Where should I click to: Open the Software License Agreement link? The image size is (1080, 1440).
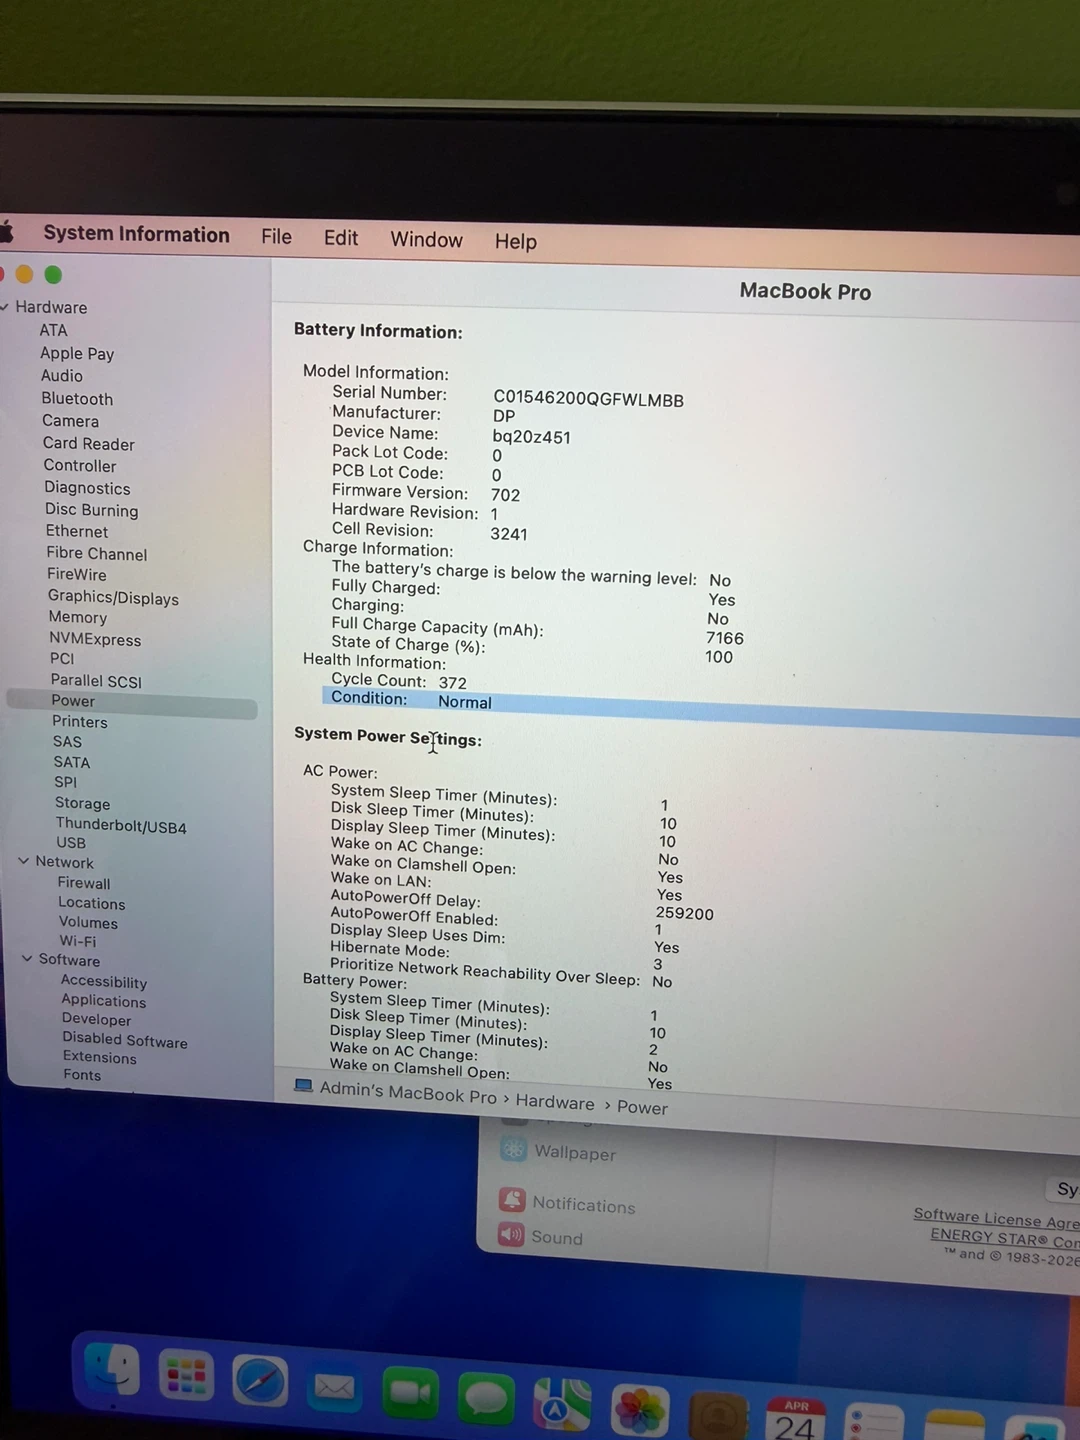coord(996,1219)
